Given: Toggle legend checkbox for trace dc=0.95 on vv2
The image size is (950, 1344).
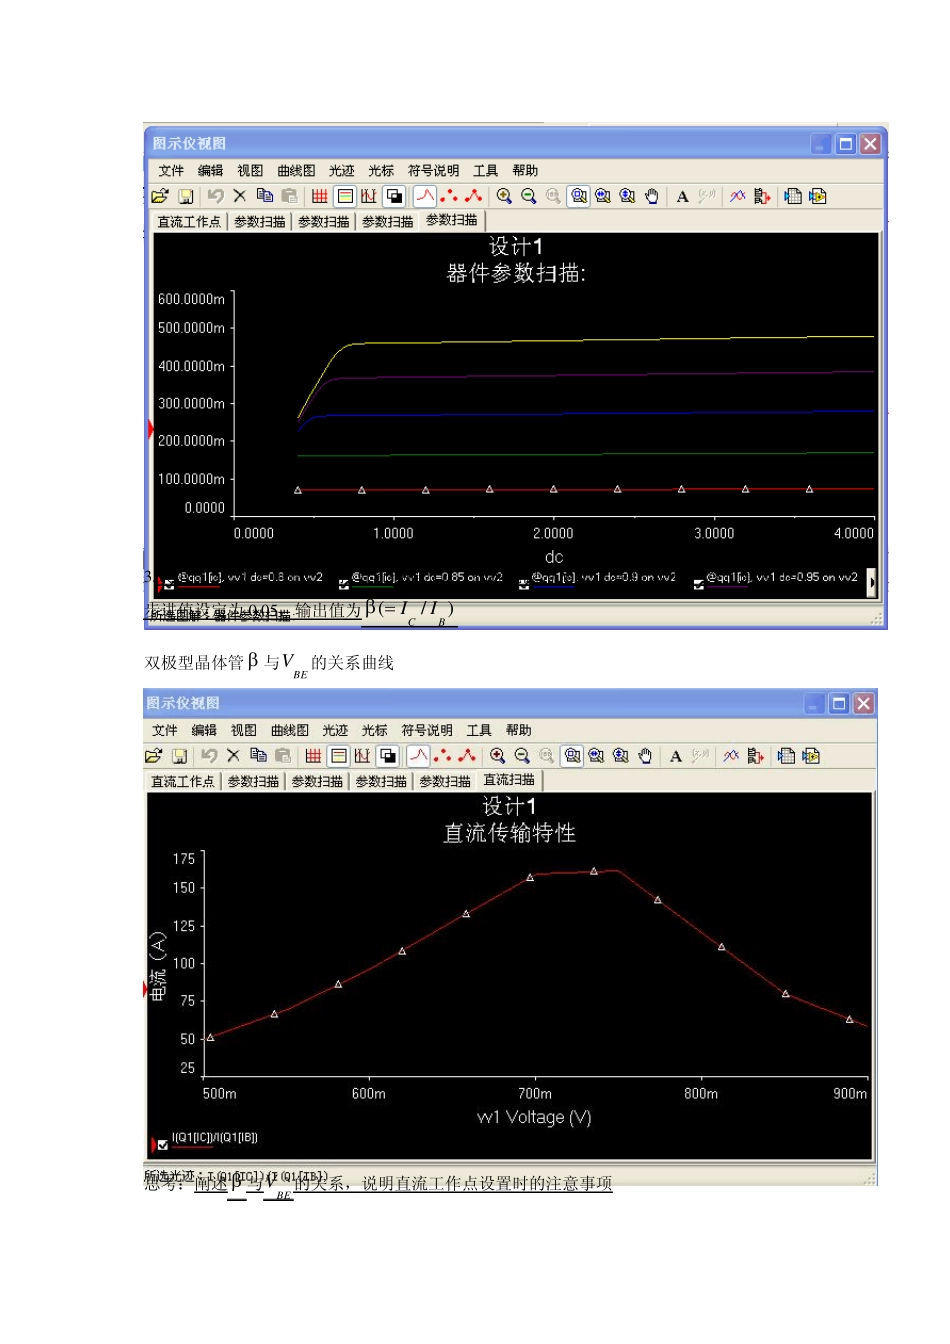Looking at the screenshot, I should [x=699, y=584].
